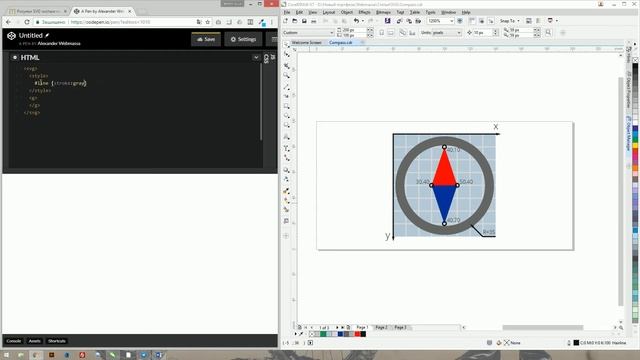Select the Artistic Media tool
The image size is (640, 360).
287,96
